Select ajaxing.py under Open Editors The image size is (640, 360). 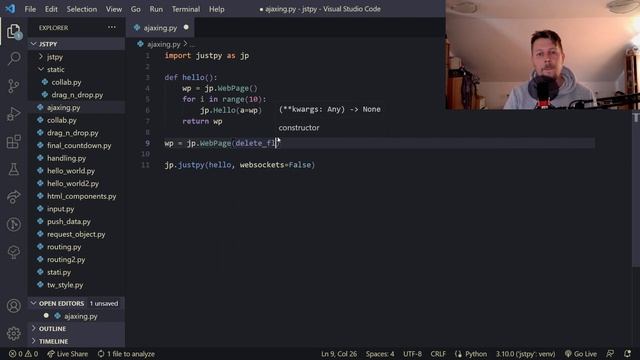(76, 316)
